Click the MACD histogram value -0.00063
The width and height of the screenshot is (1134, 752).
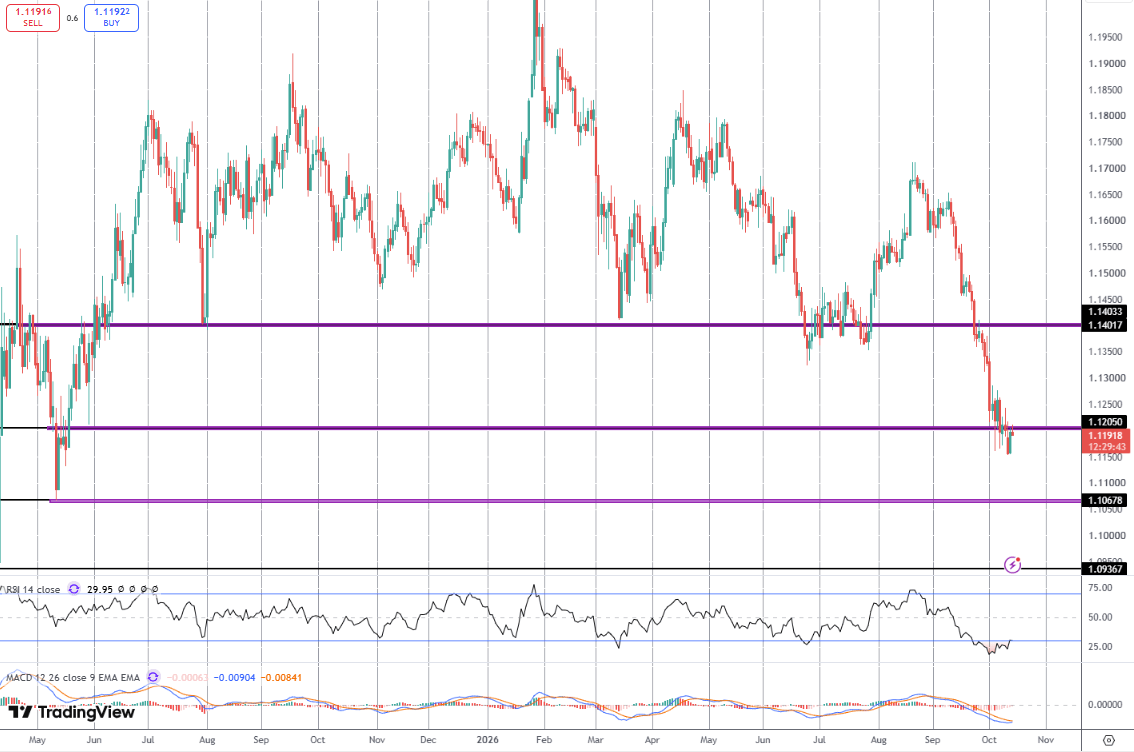click(x=187, y=678)
